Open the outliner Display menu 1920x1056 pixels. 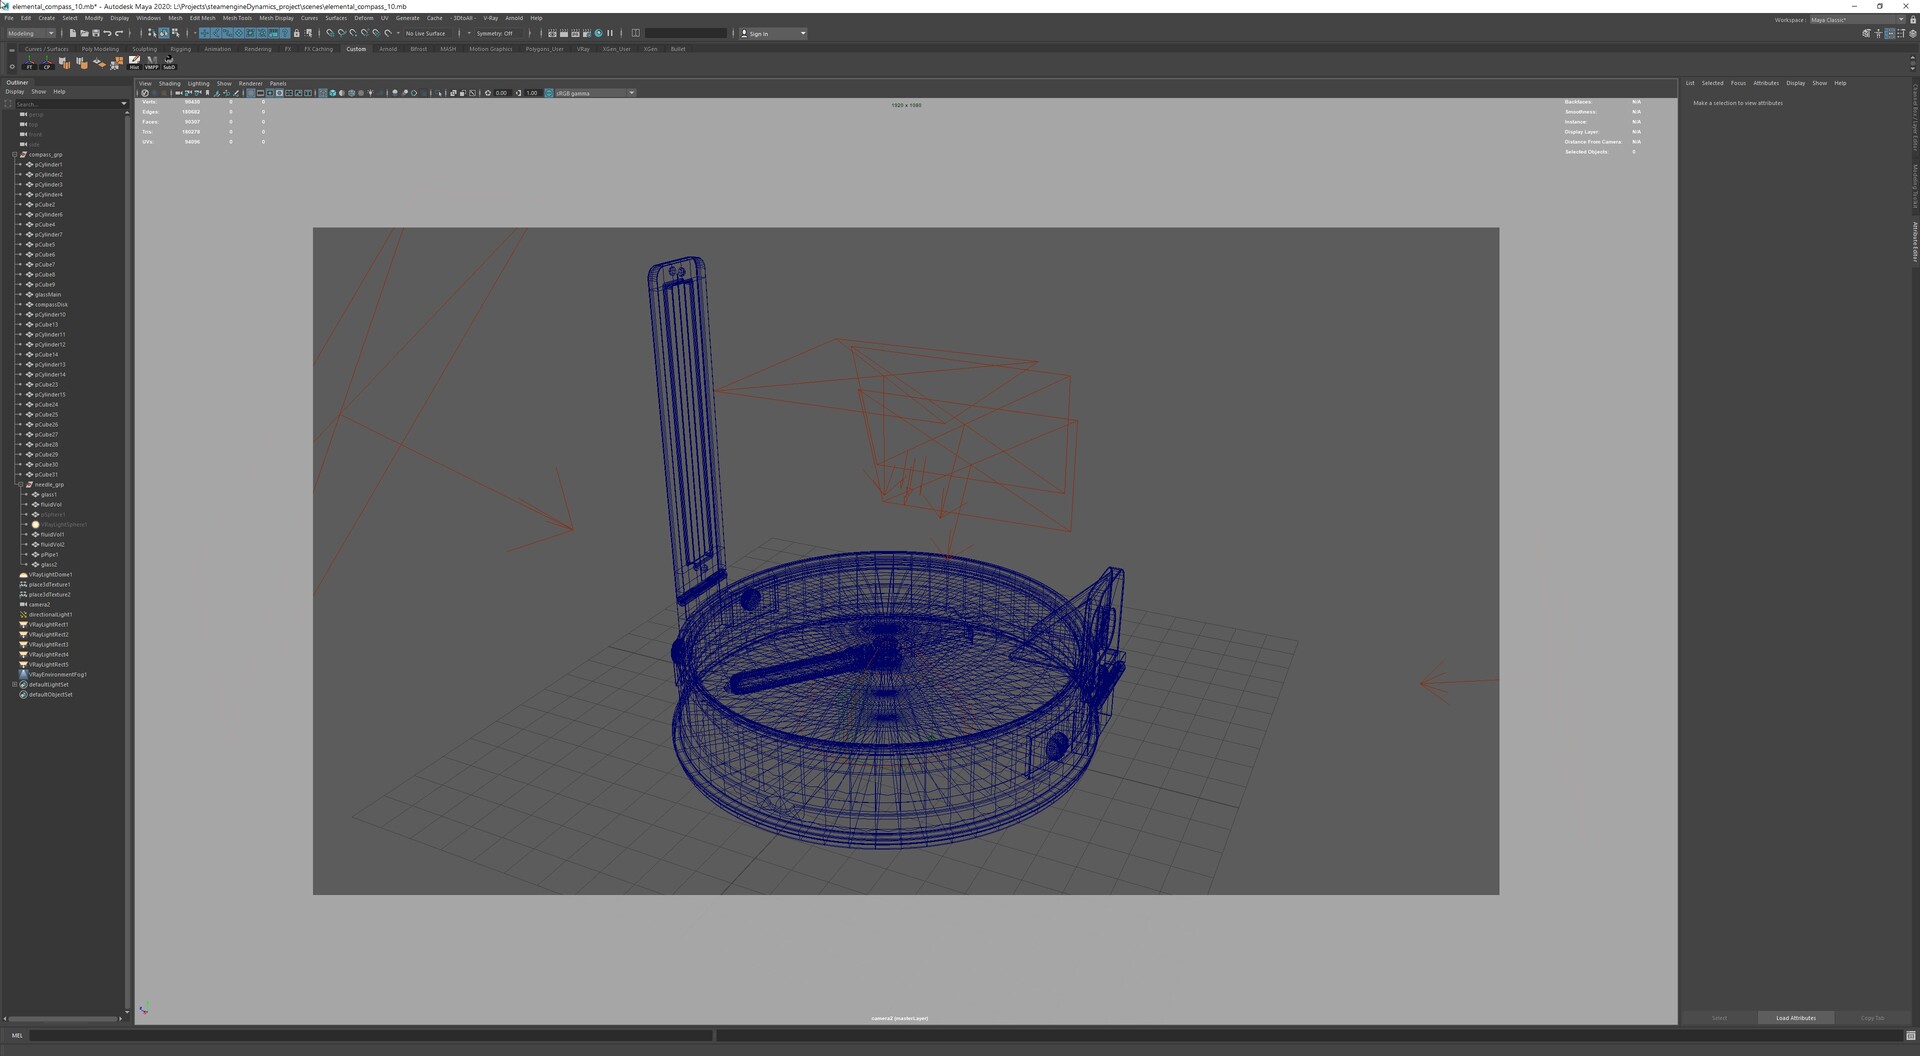[15, 92]
